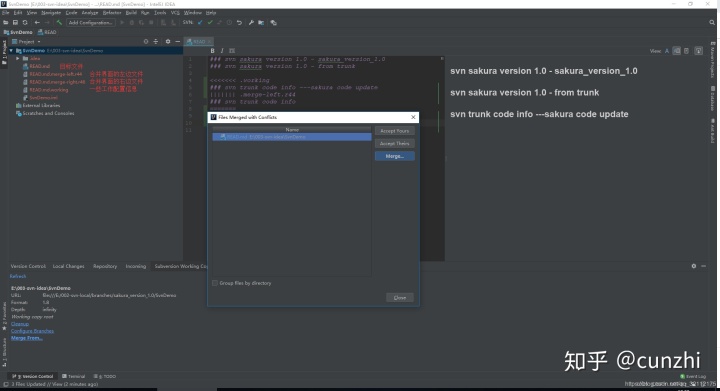The width and height of the screenshot is (720, 391).
Task: Click the Build project hammer icon
Action: (59, 22)
